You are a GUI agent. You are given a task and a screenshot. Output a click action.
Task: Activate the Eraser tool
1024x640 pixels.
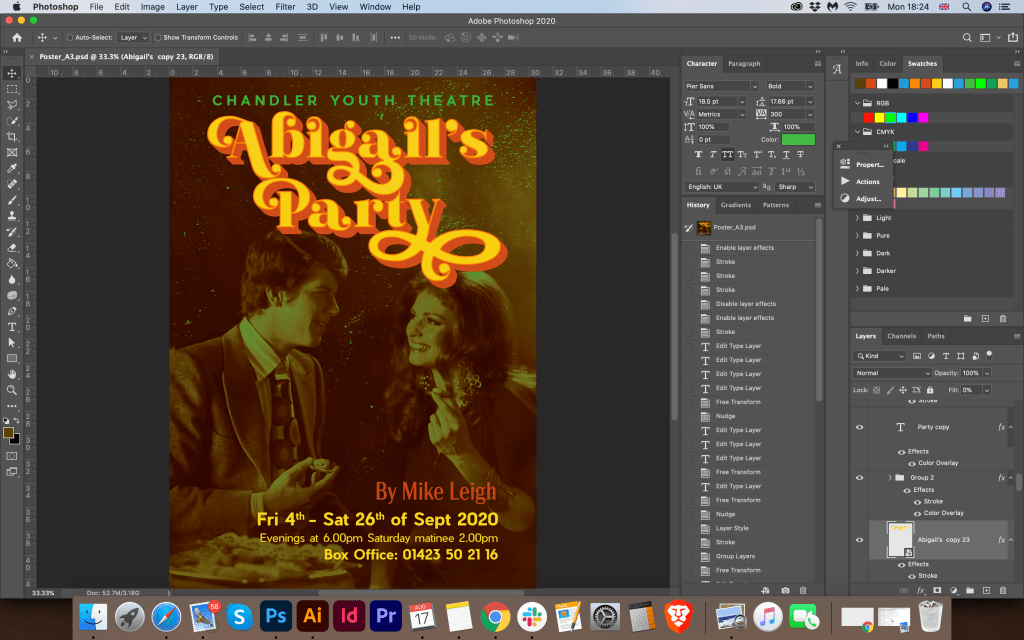coord(12,247)
